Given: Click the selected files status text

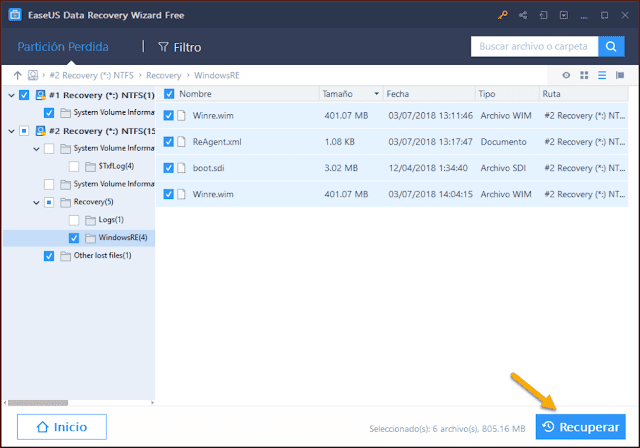Looking at the screenshot, I should (447, 428).
